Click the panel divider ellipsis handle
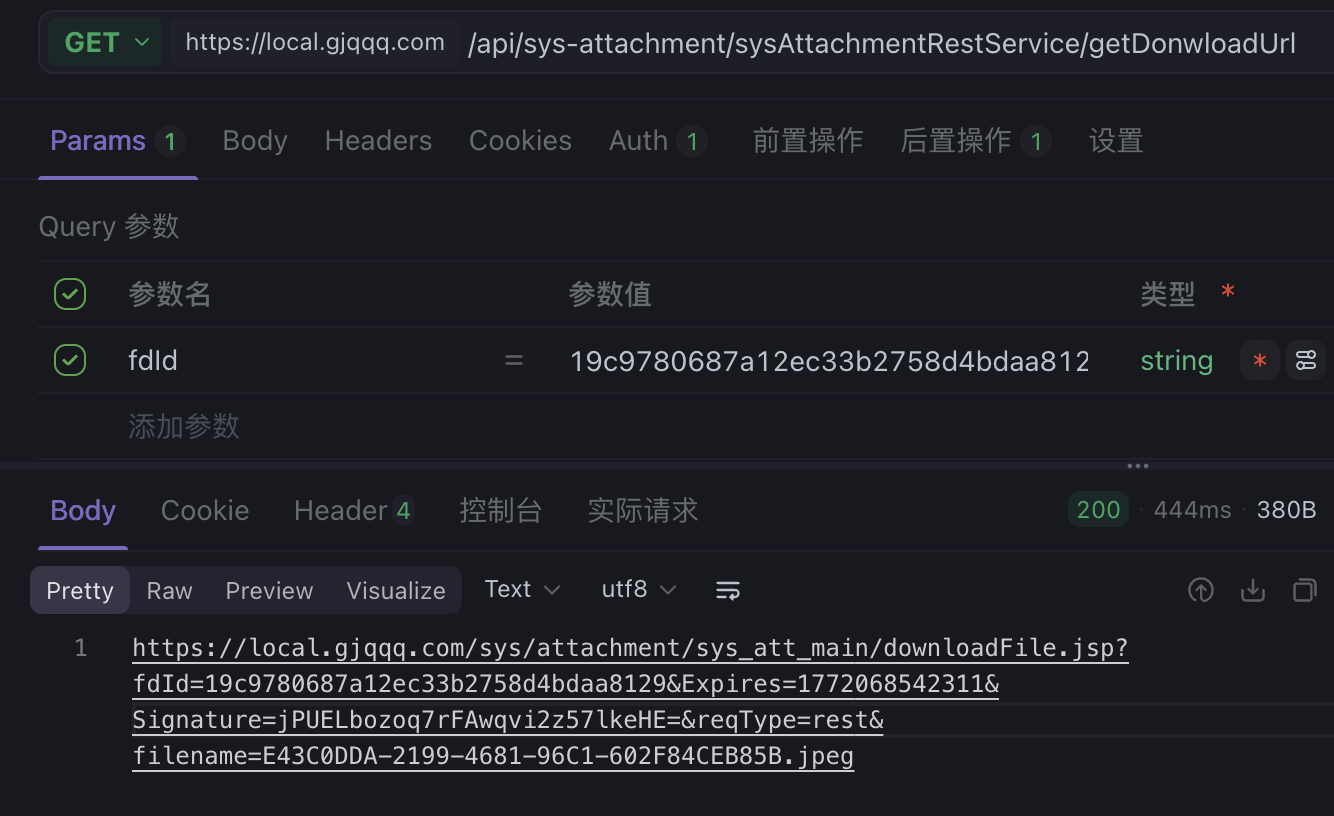Screen dimensions: 1334x816 click(x=1138, y=466)
